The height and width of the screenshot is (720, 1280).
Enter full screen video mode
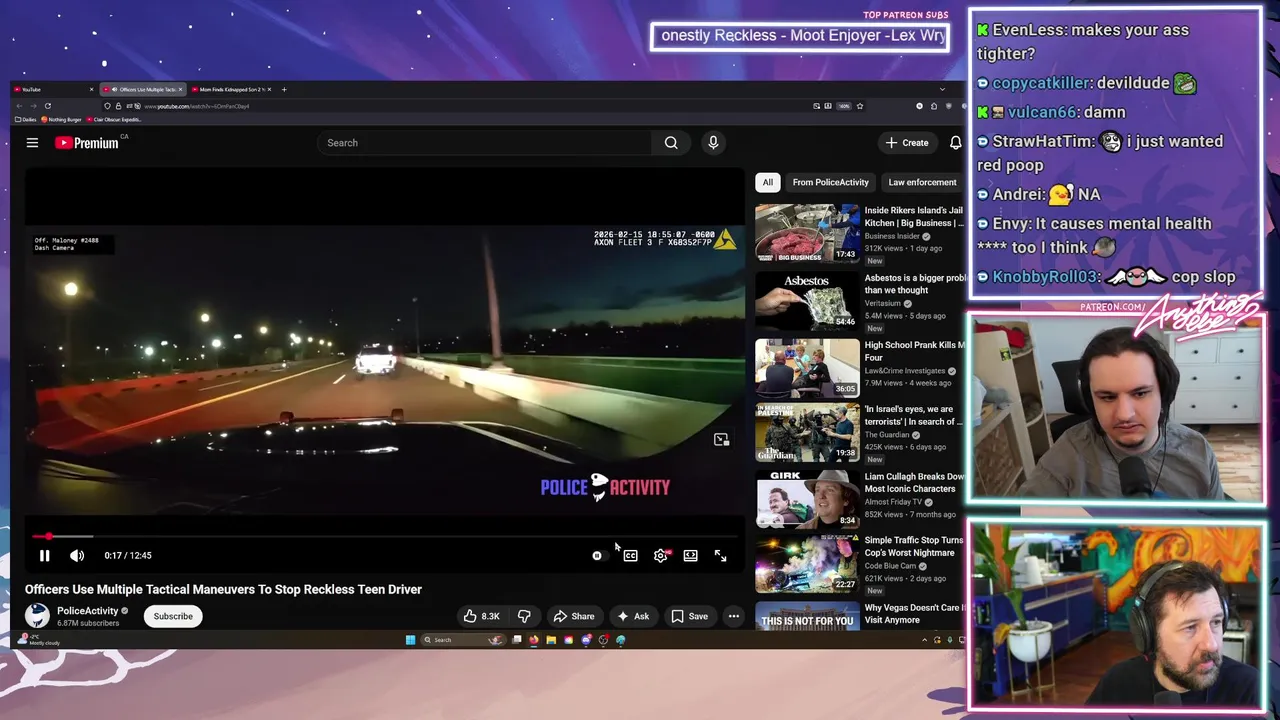720,555
